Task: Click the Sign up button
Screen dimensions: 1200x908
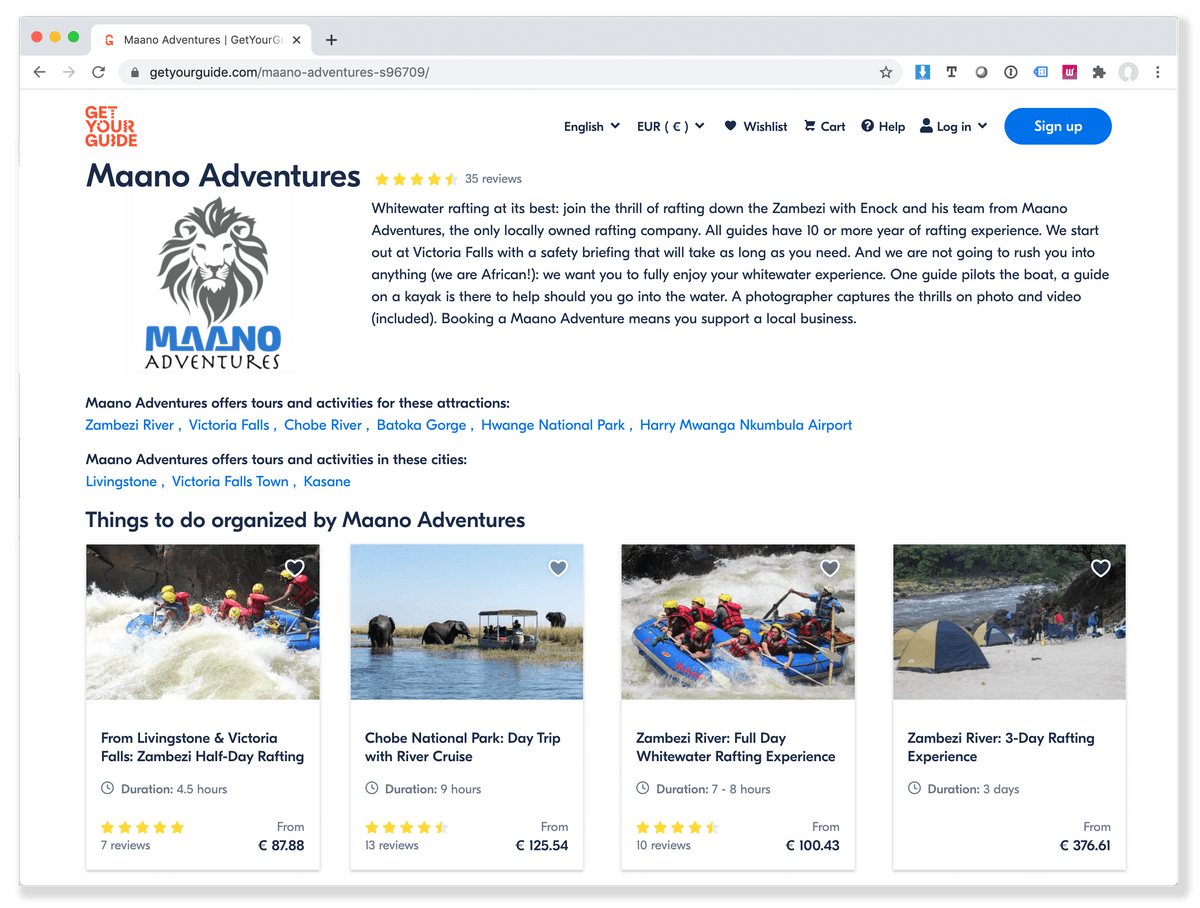Action: point(1058,126)
